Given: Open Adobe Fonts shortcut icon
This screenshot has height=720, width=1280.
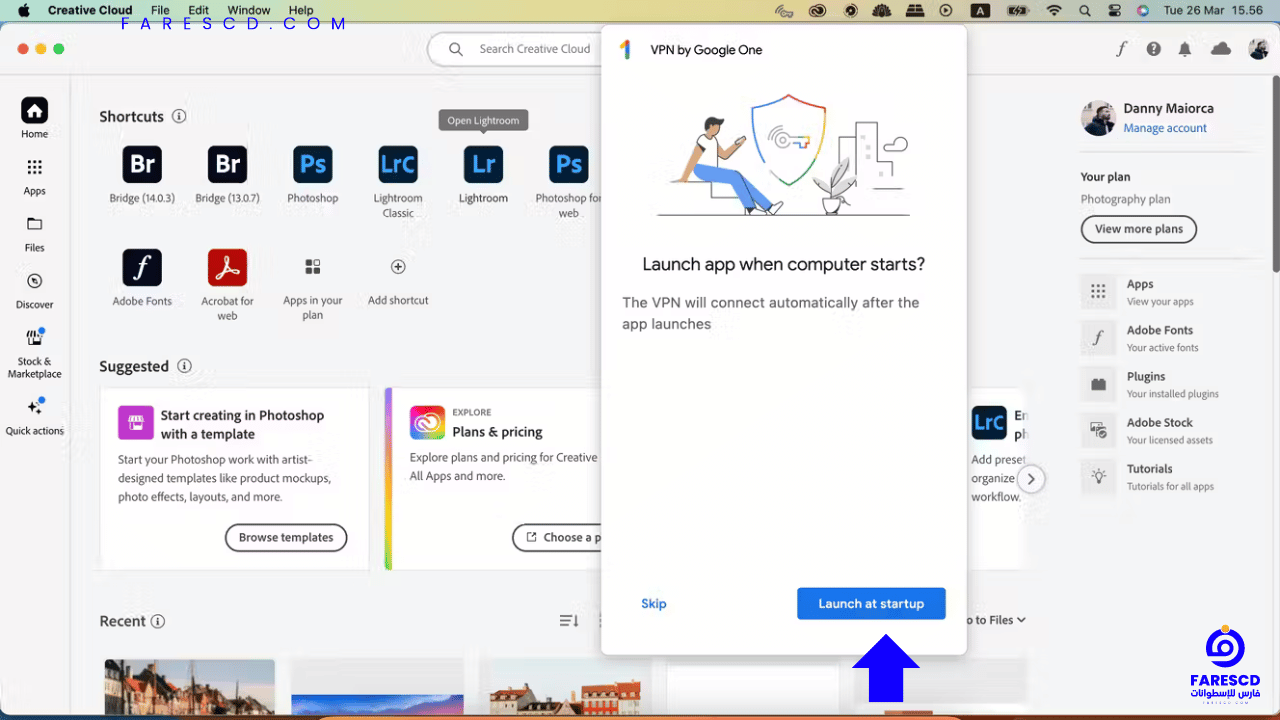Looking at the screenshot, I should (142, 267).
